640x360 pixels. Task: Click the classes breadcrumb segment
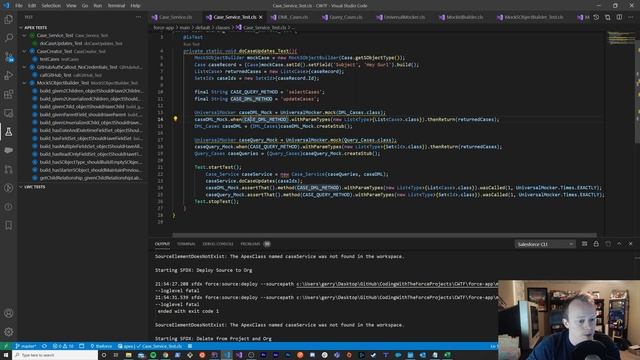(x=223, y=28)
